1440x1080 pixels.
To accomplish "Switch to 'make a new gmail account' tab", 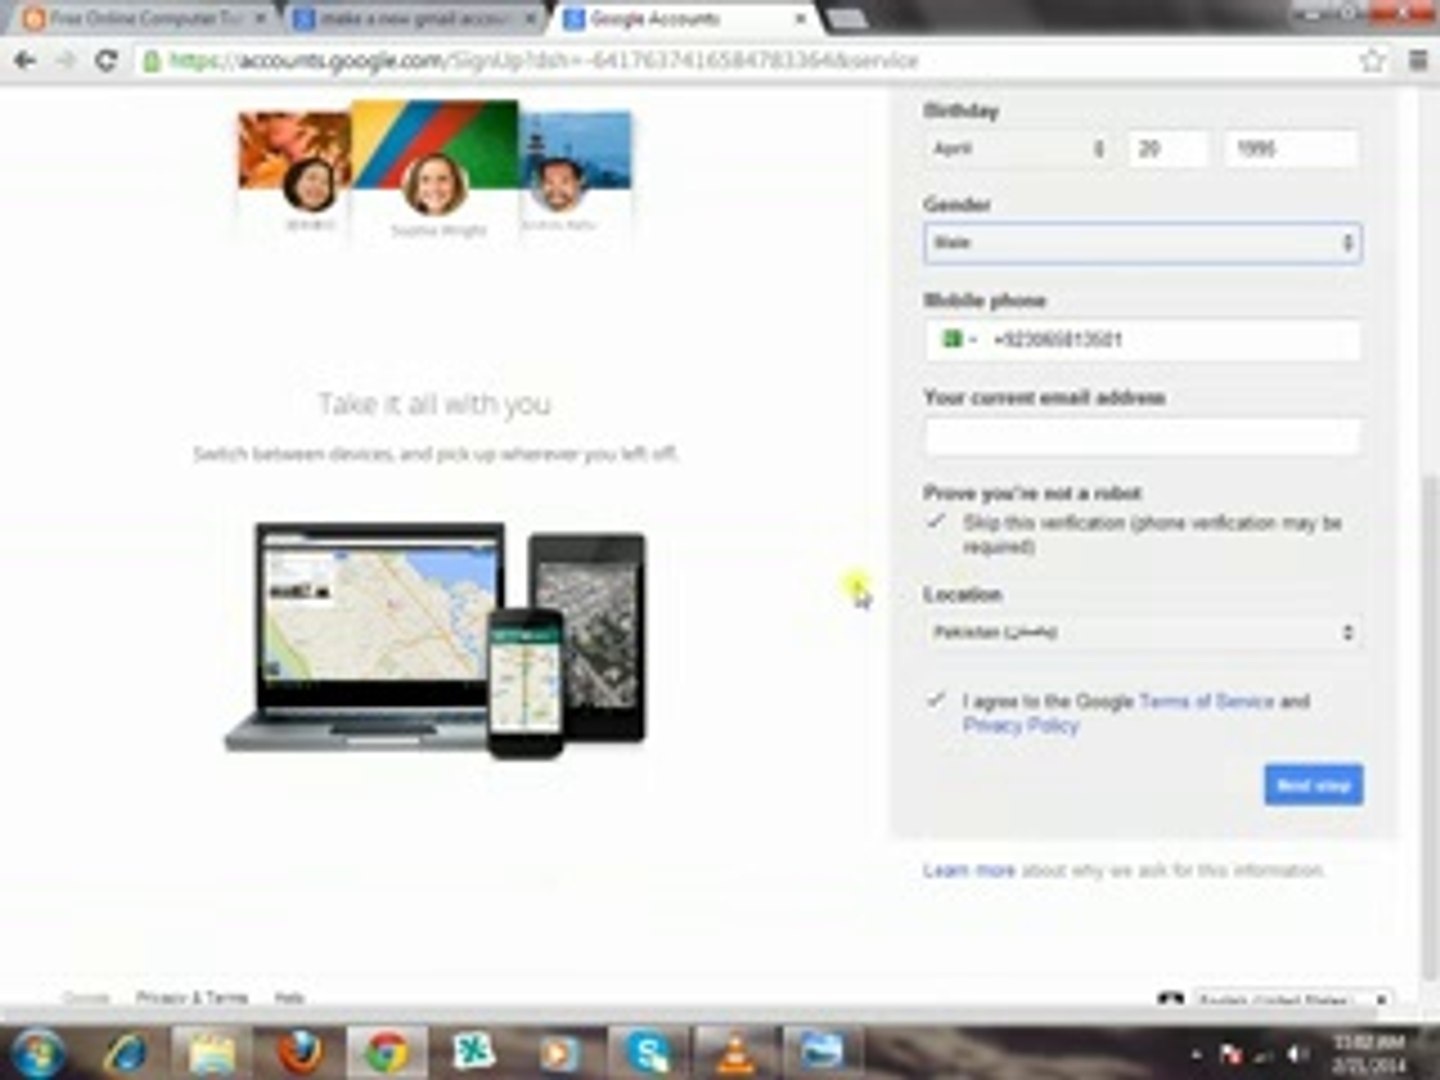I will tap(412, 19).
